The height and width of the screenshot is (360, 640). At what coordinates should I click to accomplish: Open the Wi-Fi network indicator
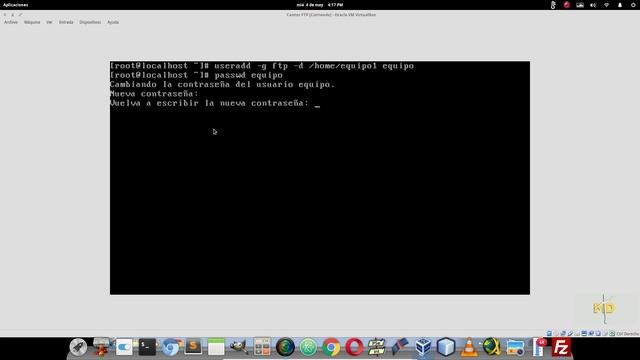tap(607, 5)
